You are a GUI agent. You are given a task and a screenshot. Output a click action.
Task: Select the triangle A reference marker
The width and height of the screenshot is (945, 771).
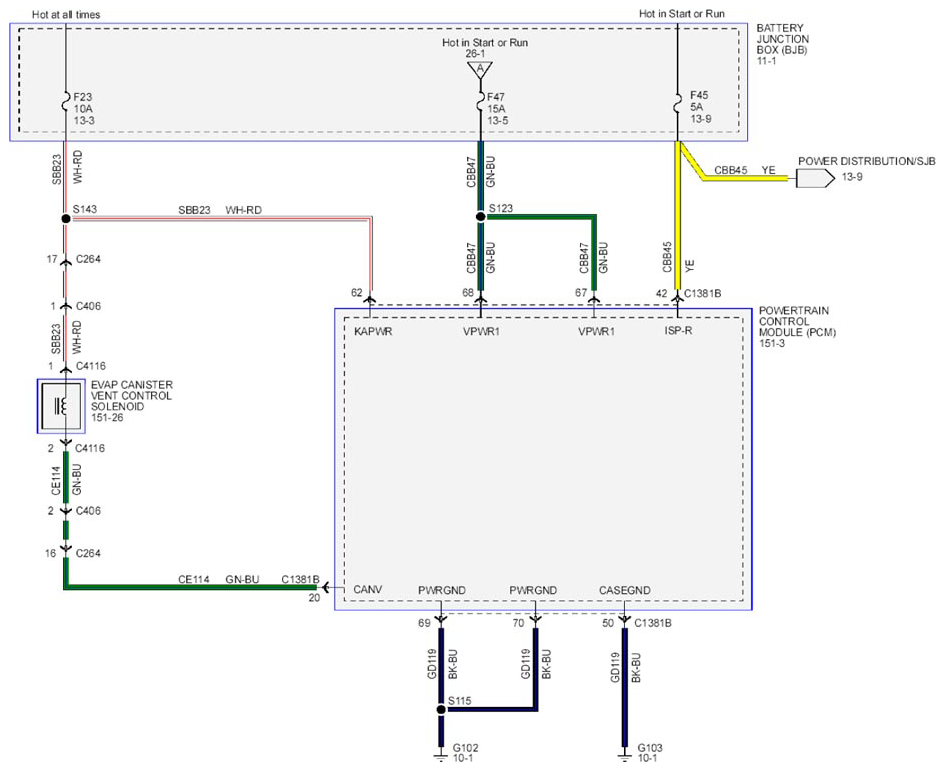(480, 70)
